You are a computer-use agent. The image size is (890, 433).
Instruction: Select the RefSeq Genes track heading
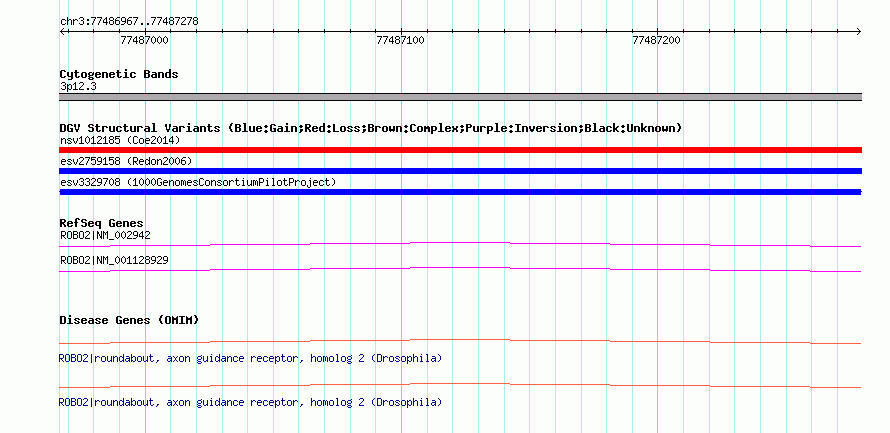[x=102, y=224]
